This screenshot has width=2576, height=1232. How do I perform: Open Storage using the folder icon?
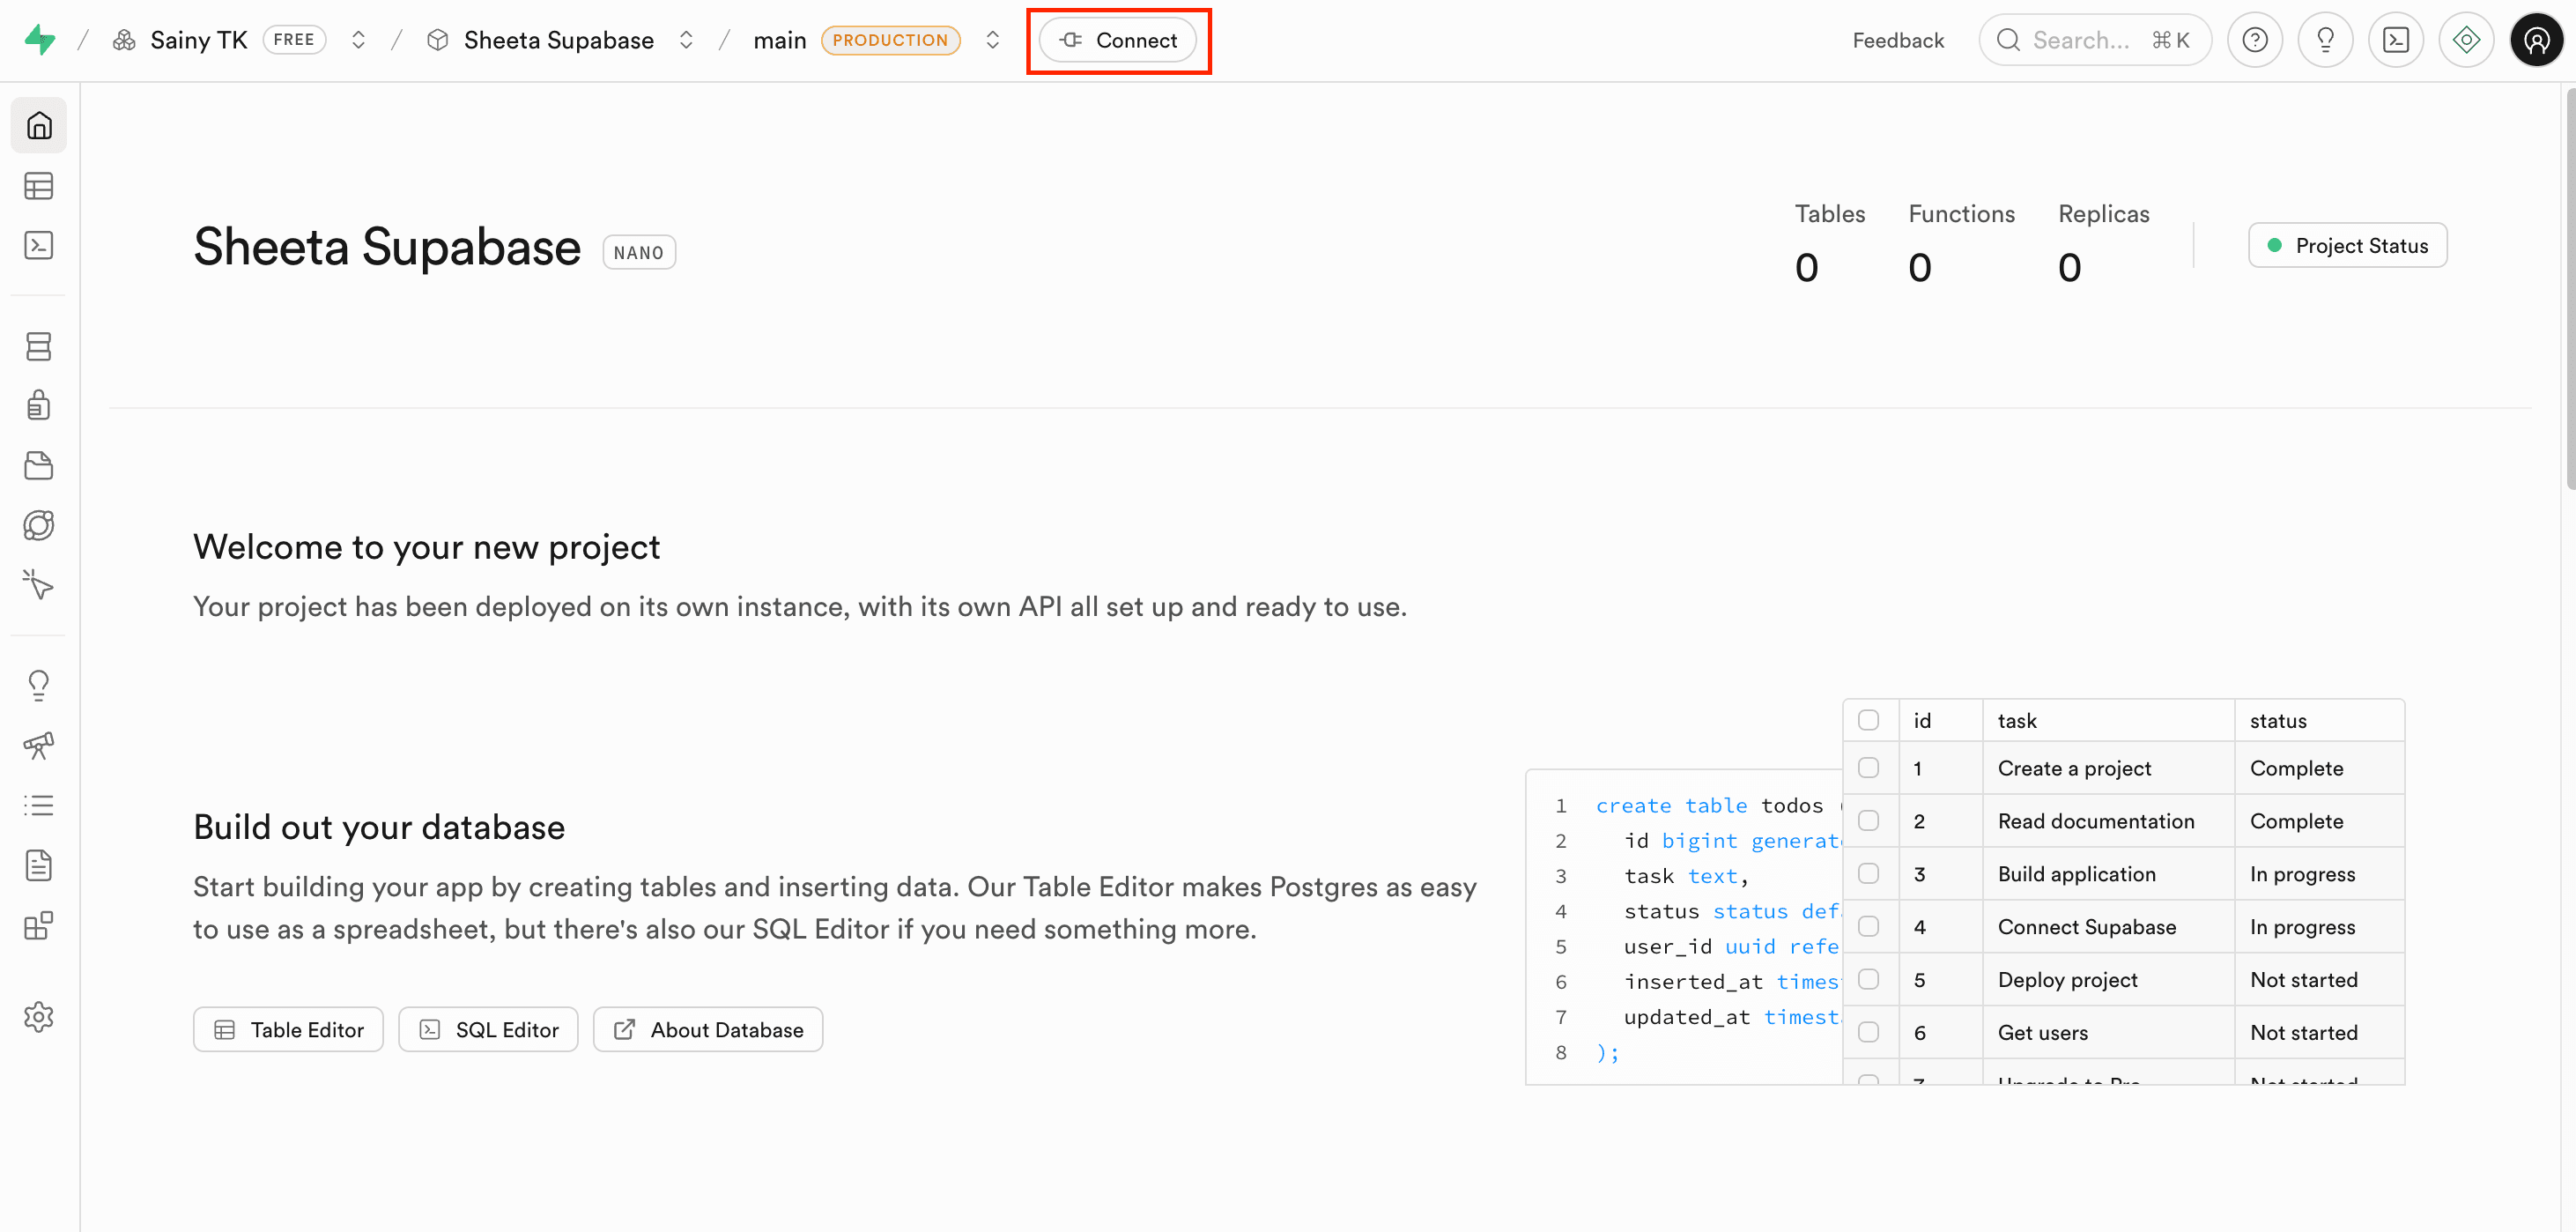[38, 465]
